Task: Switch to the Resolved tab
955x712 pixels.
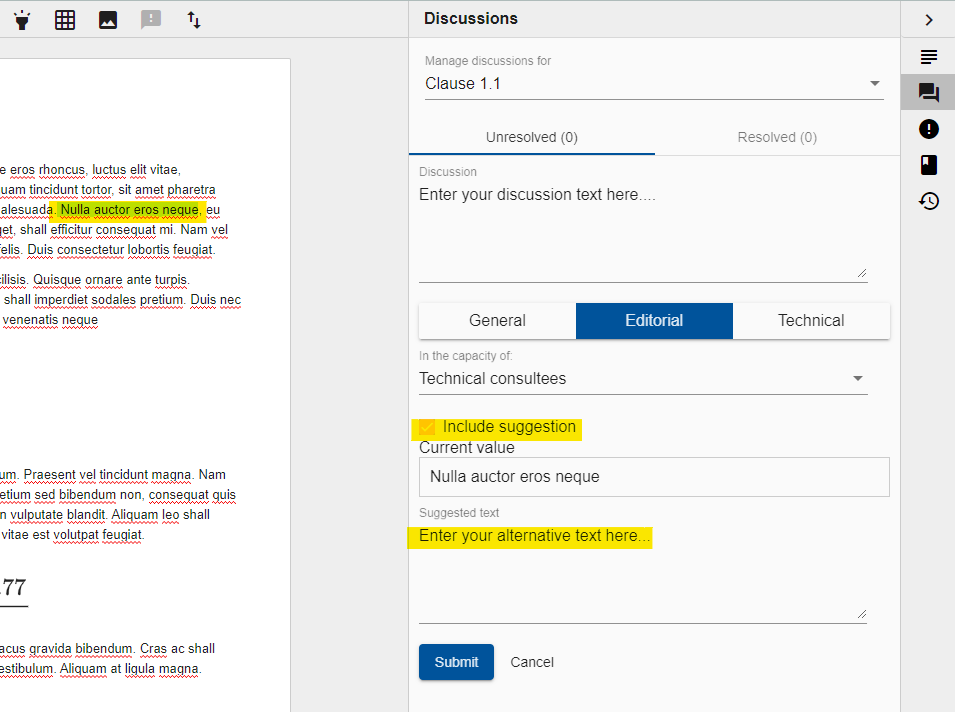Action: 776,137
